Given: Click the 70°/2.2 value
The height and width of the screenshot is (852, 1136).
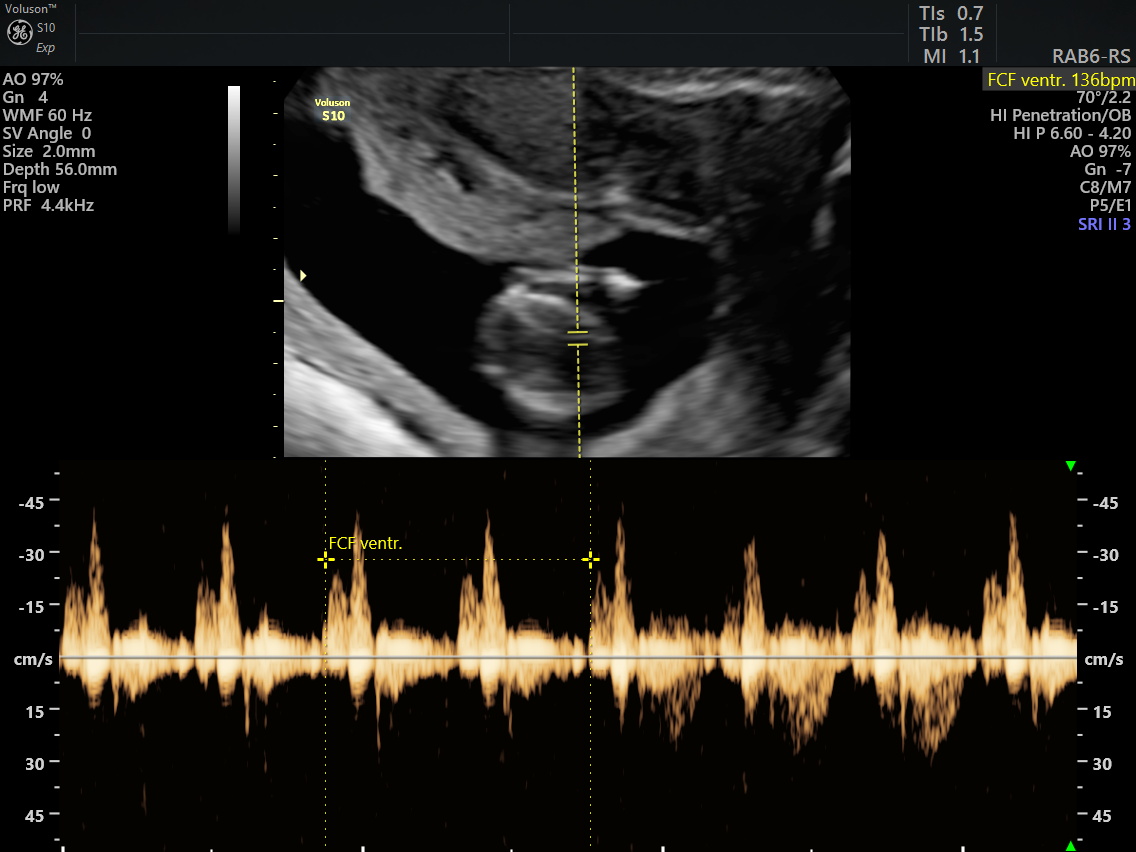Looking at the screenshot, I should click(1103, 98).
